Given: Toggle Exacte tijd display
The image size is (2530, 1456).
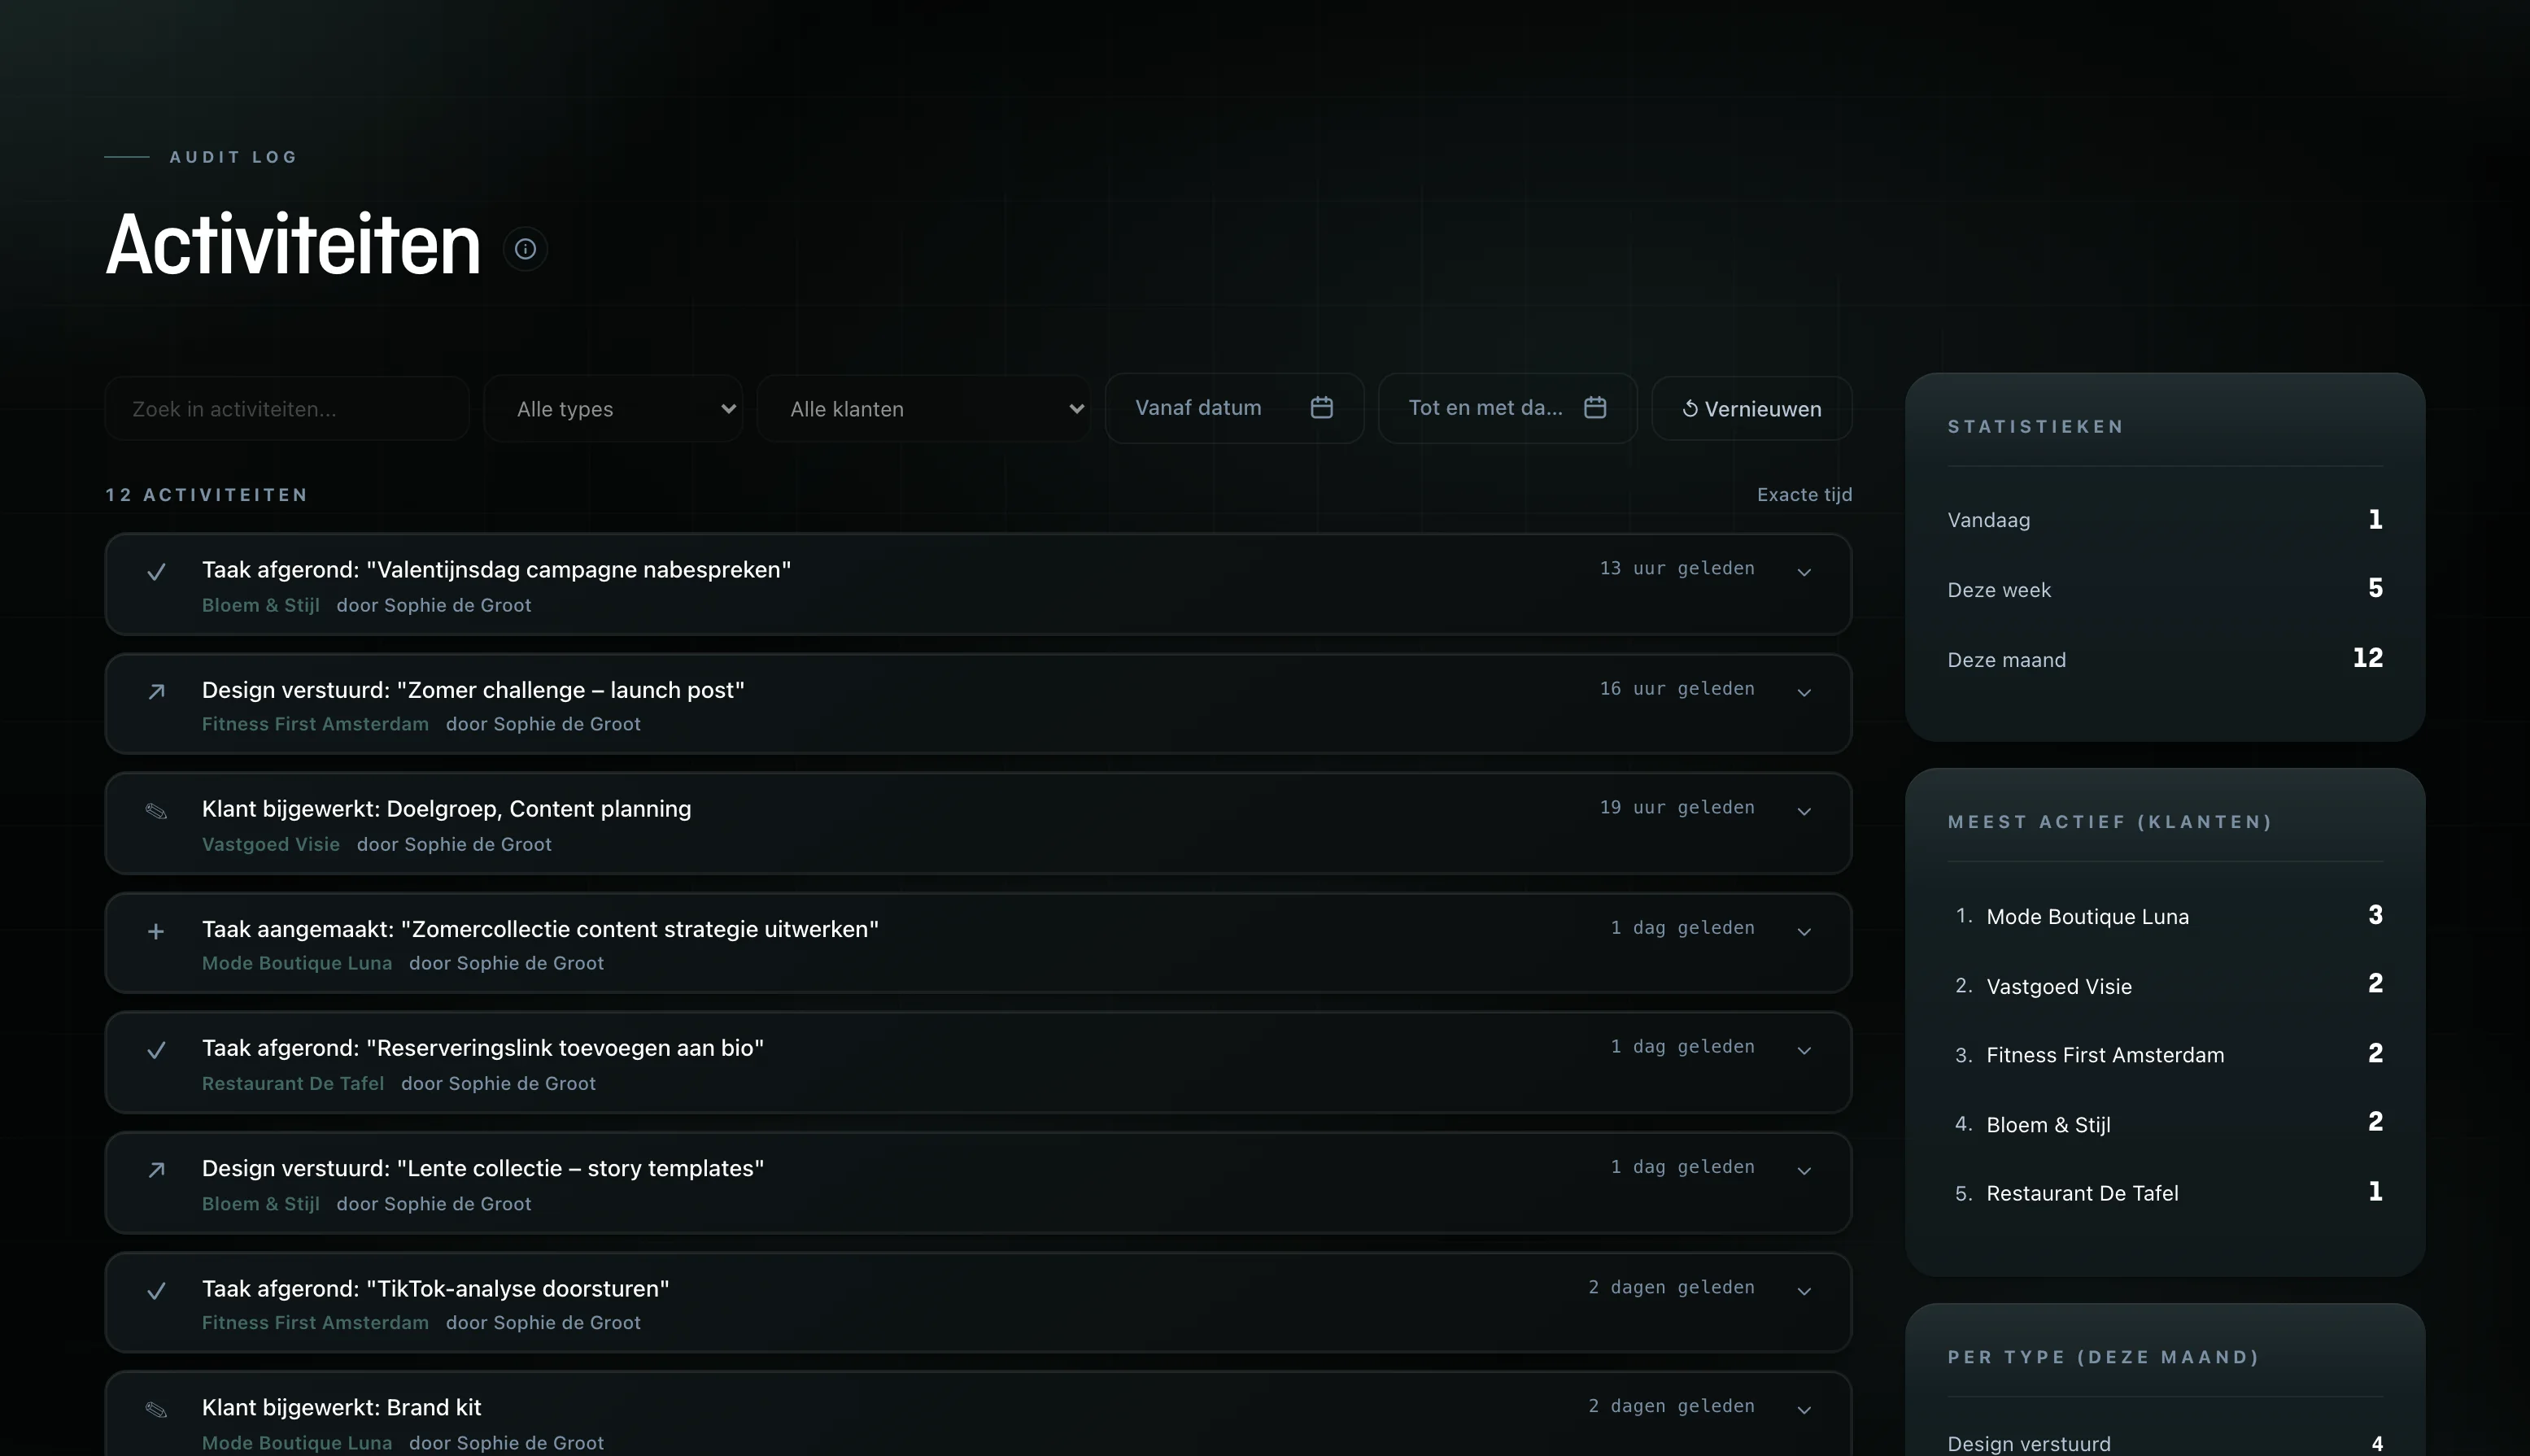Looking at the screenshot, I should pyautogui.click(x=1804, y=495).
